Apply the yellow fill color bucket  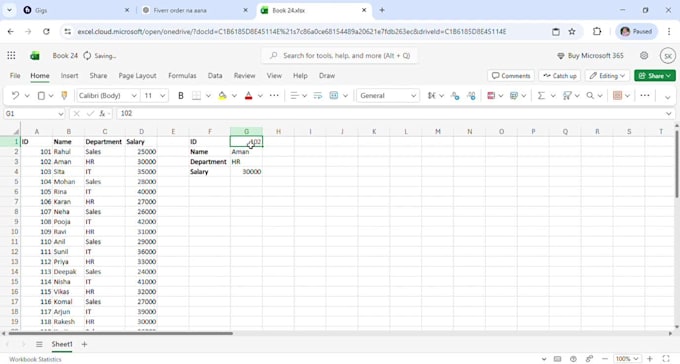pos(222,95)
